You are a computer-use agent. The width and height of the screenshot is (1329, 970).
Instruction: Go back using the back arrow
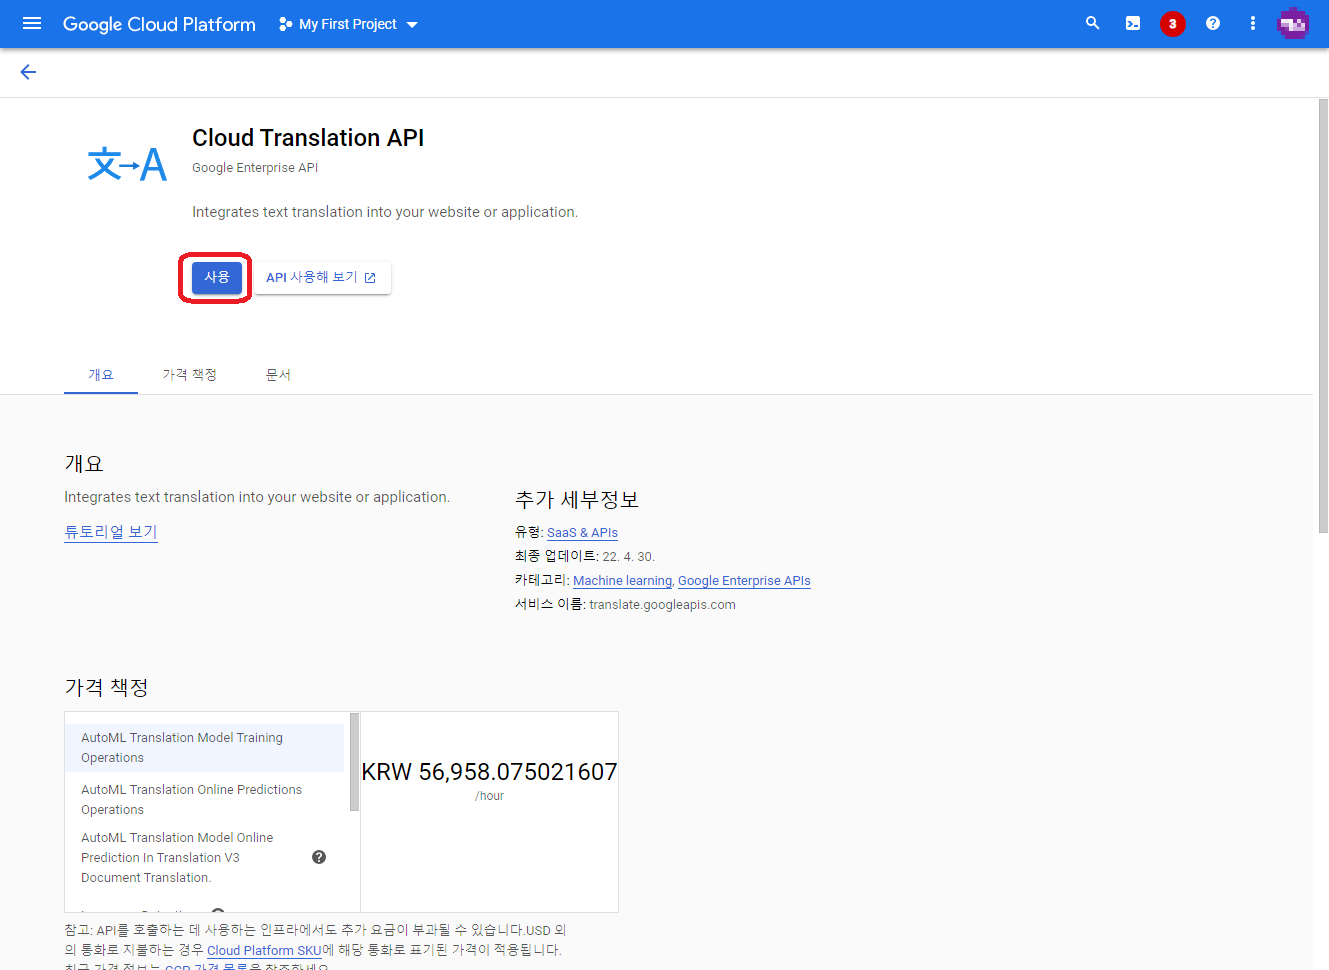(x=27, y=71)
